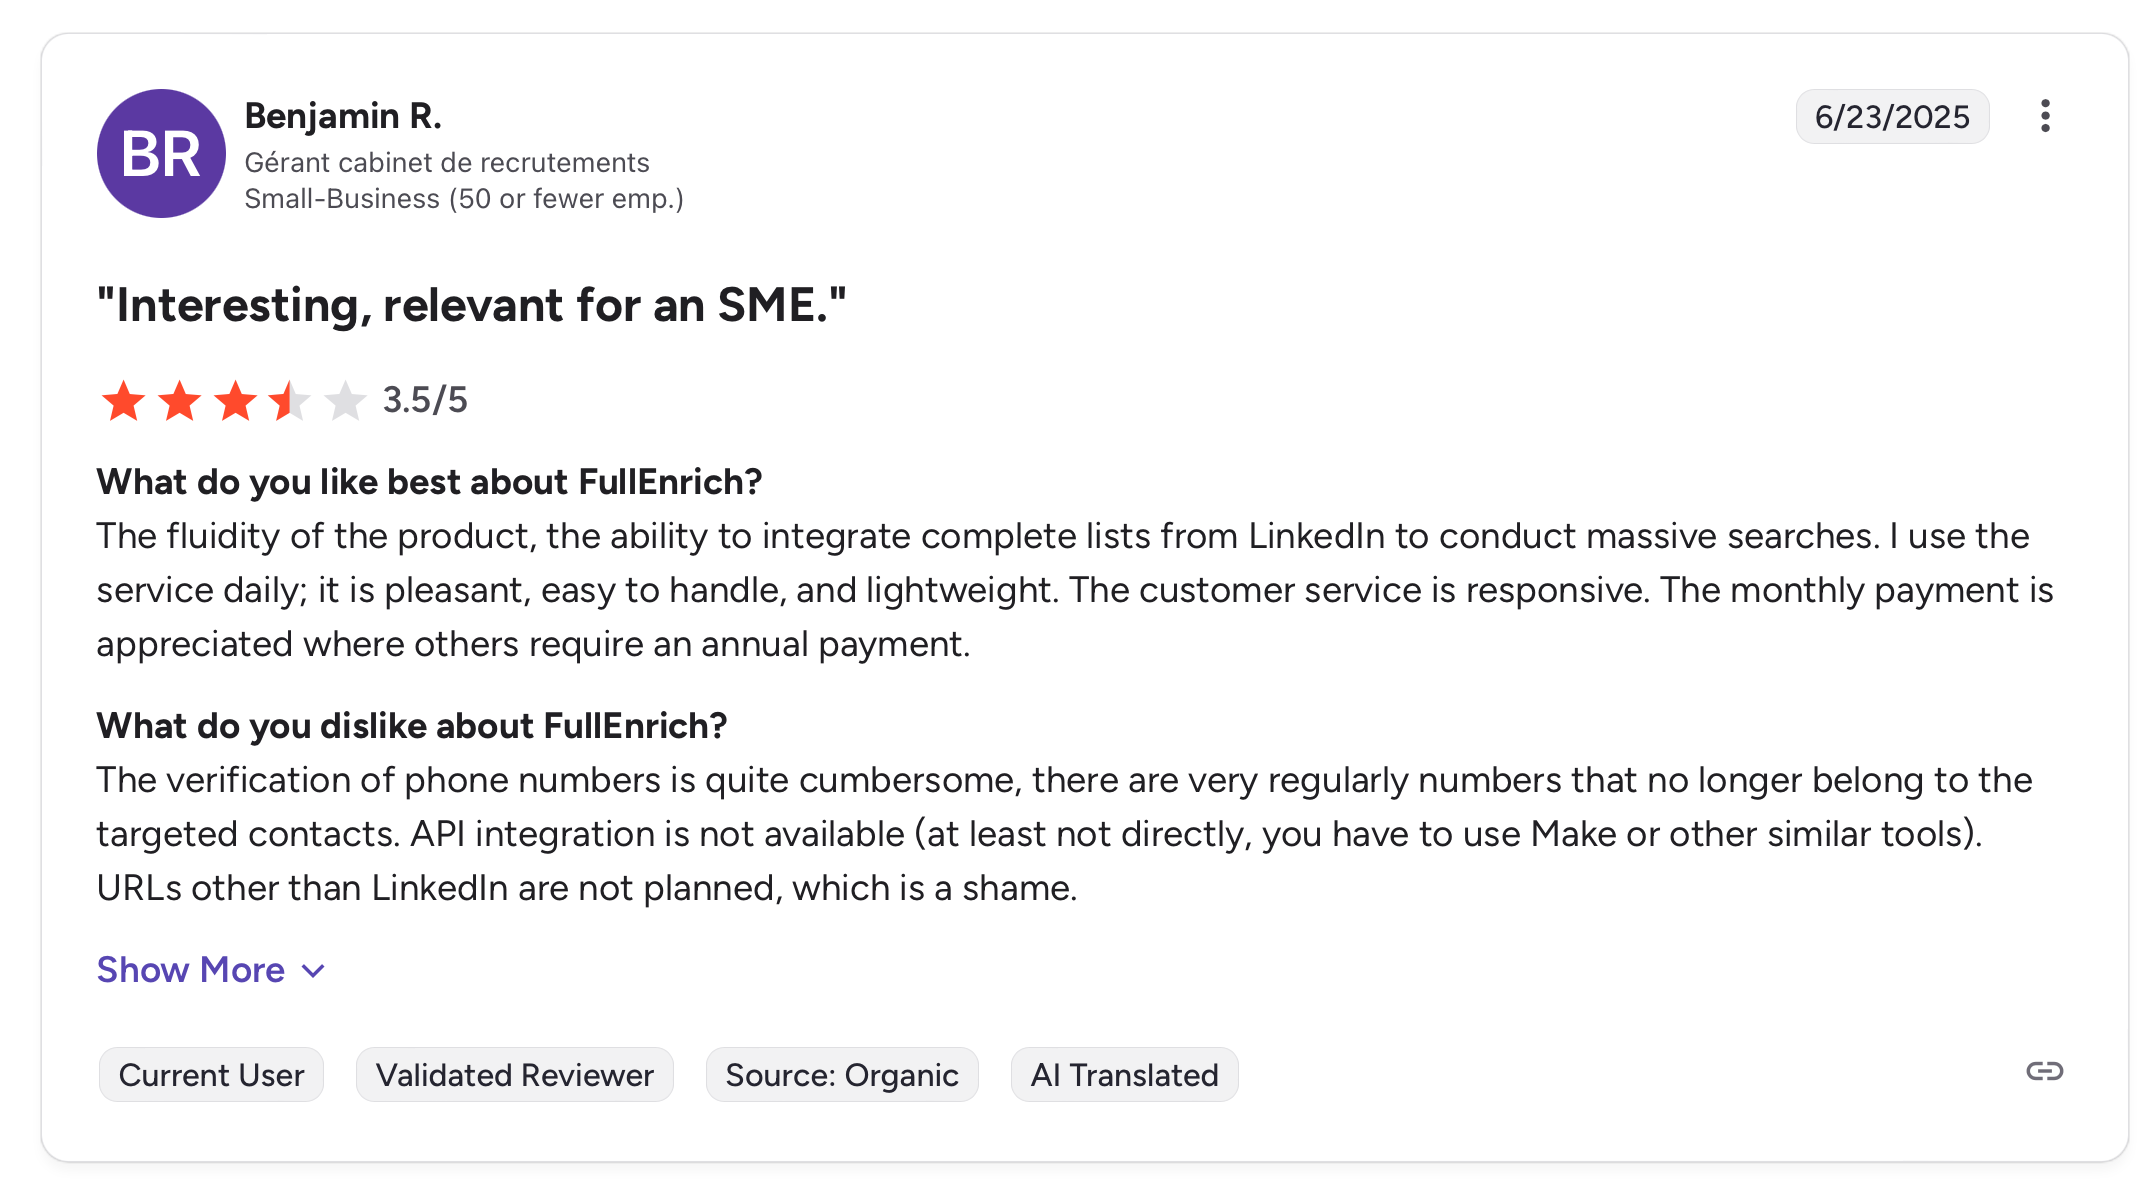The height and width of the screenshot is (1190, 2156).
Task: Click the 6/23/2025 date badge
Action: tap(1891, 117)
